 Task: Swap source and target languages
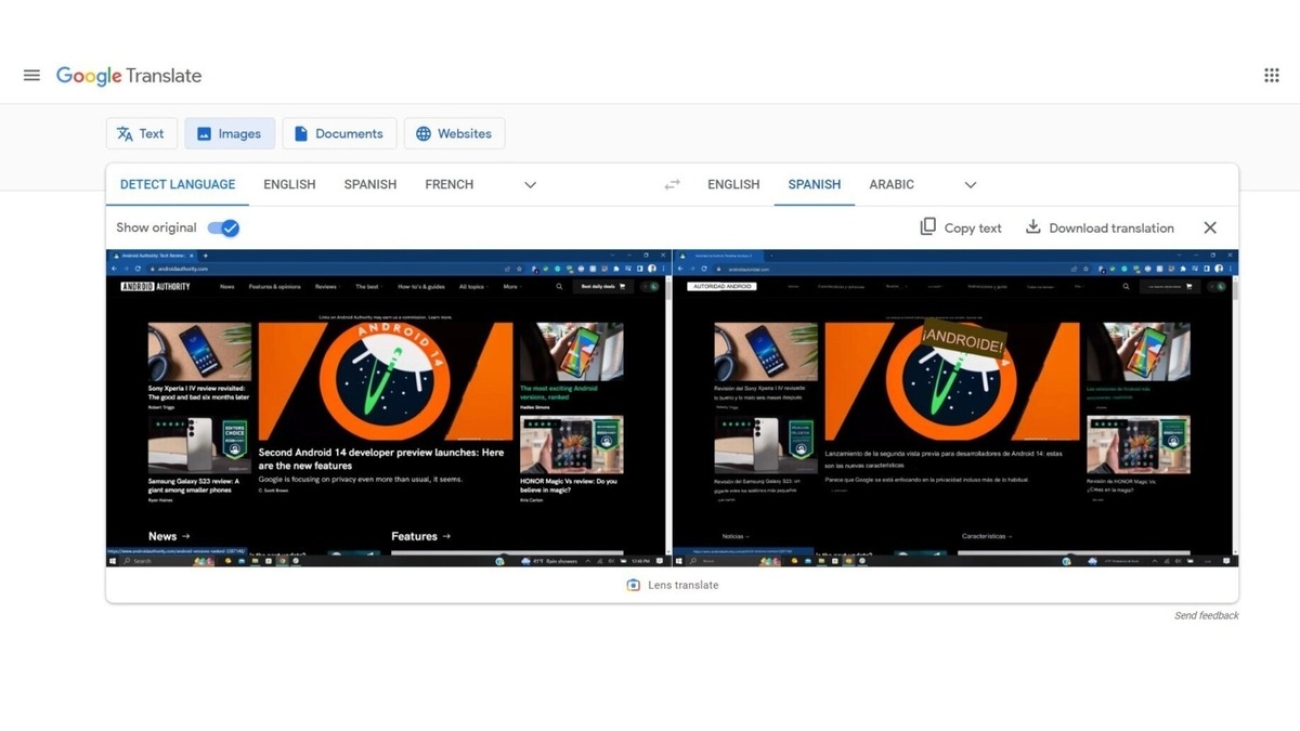672,185
